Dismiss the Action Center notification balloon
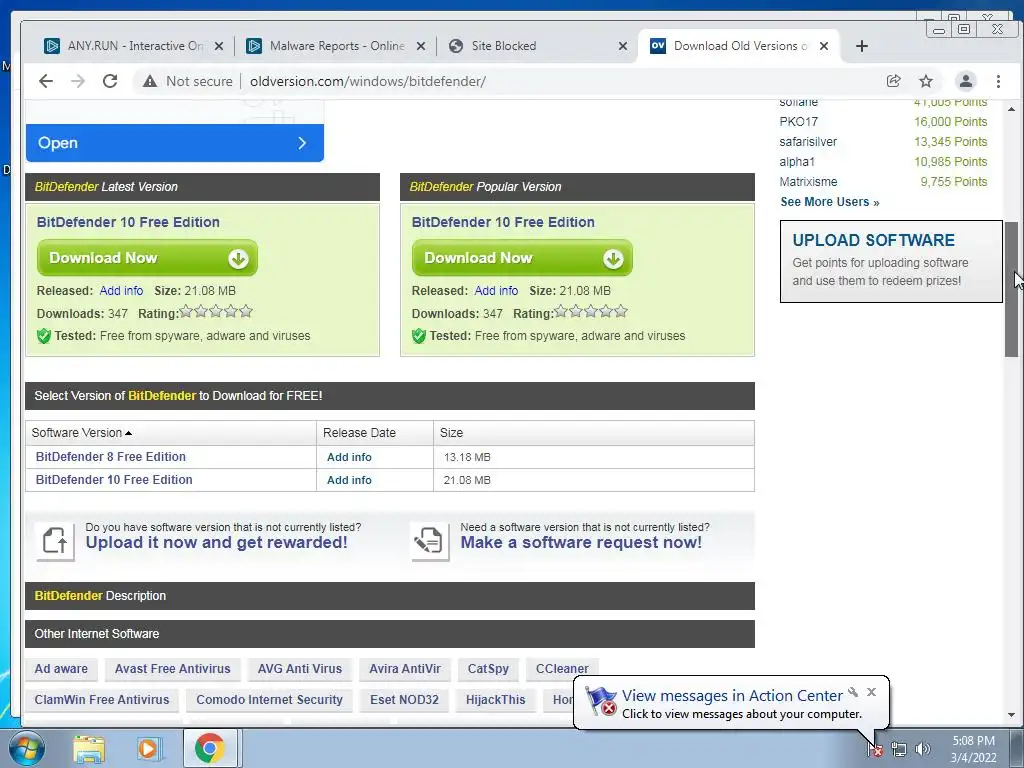Screen dimensions: 1024x768 coord(871,692)
